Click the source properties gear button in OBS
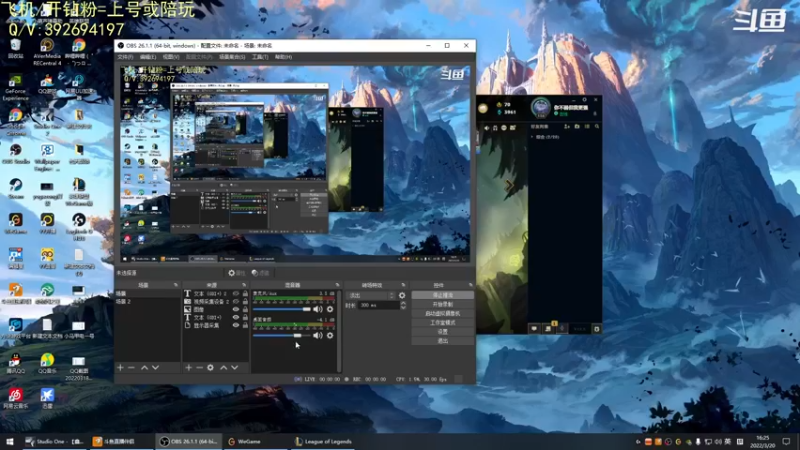 click(236, 273)
